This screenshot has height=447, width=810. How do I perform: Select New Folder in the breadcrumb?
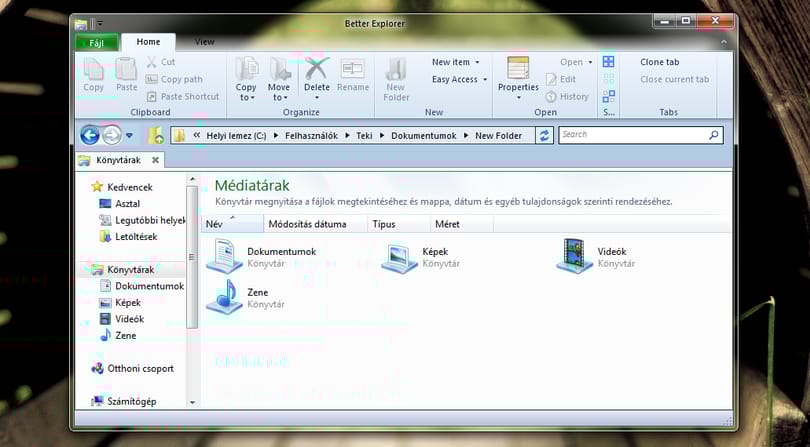tap(499, 136)
